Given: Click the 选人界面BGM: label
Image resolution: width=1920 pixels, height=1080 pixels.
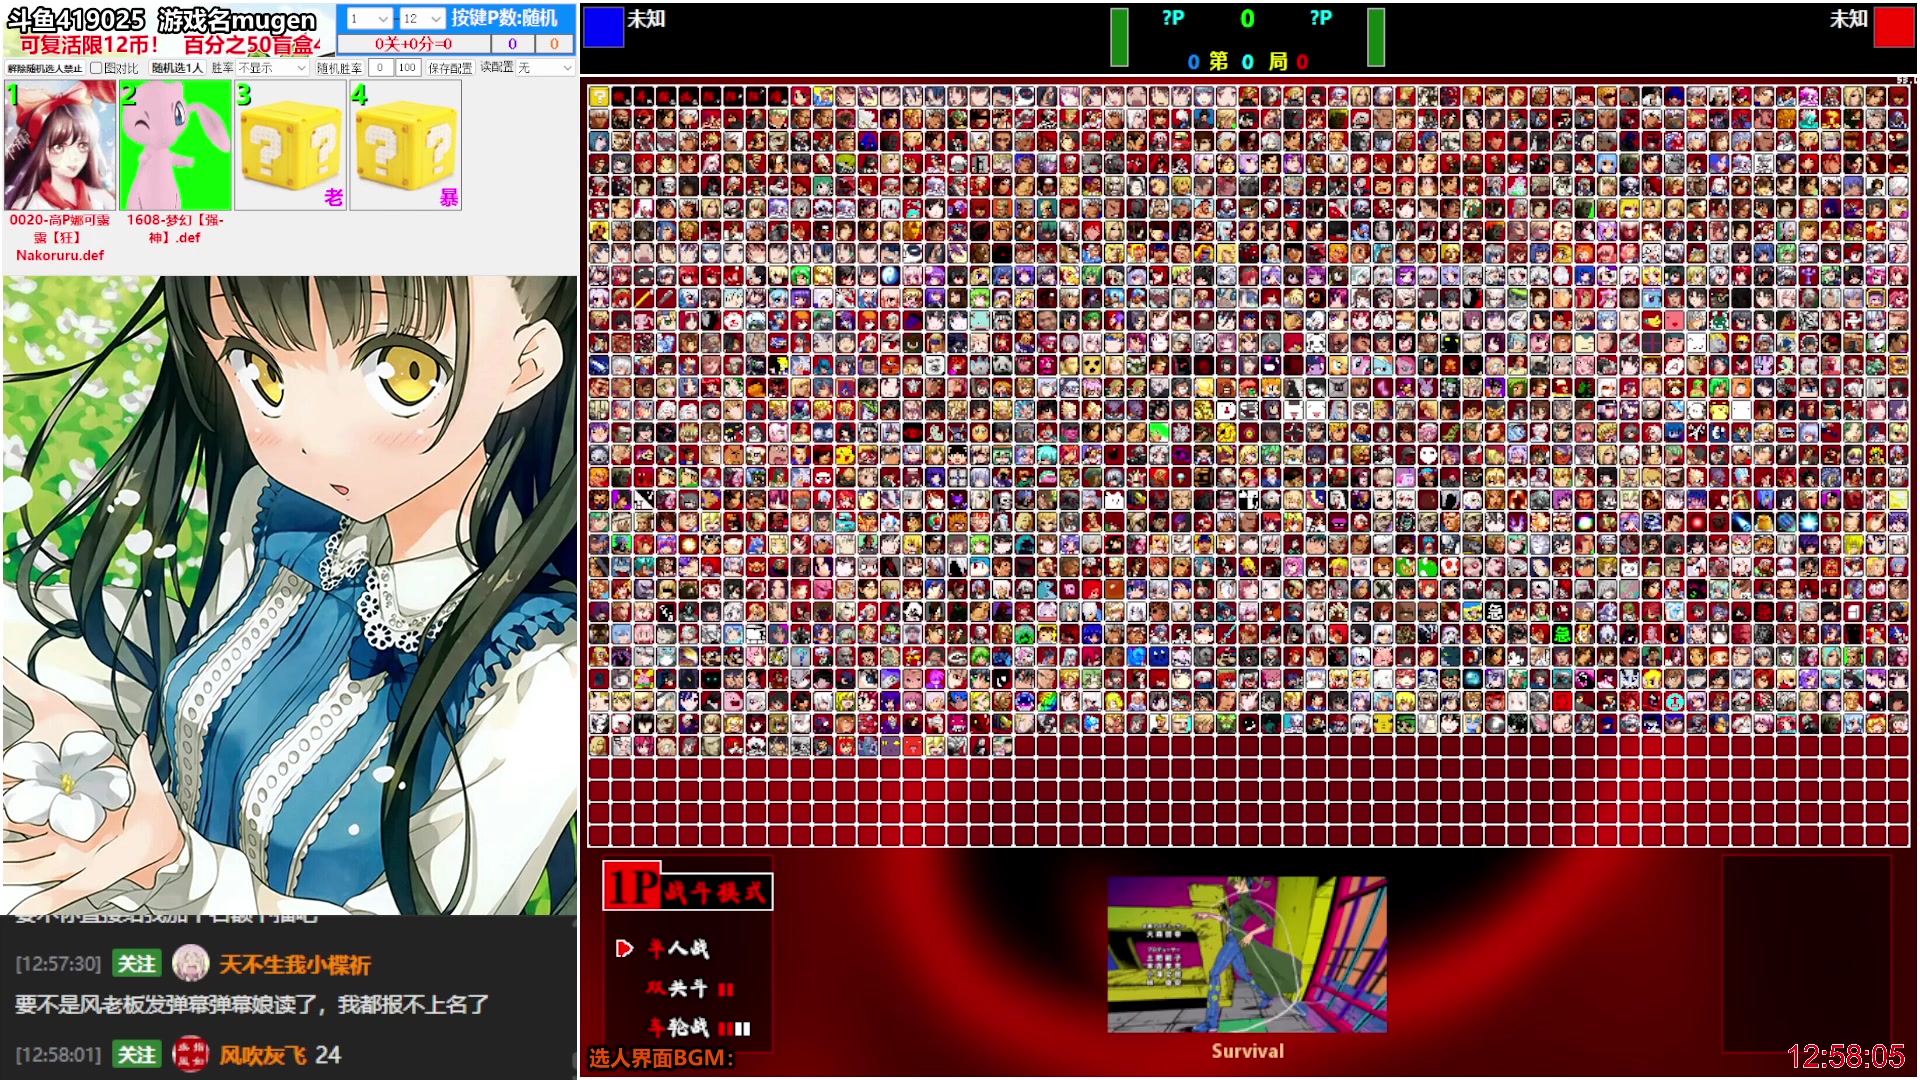Looking at the screenshot, I should tap(661, 1058).
